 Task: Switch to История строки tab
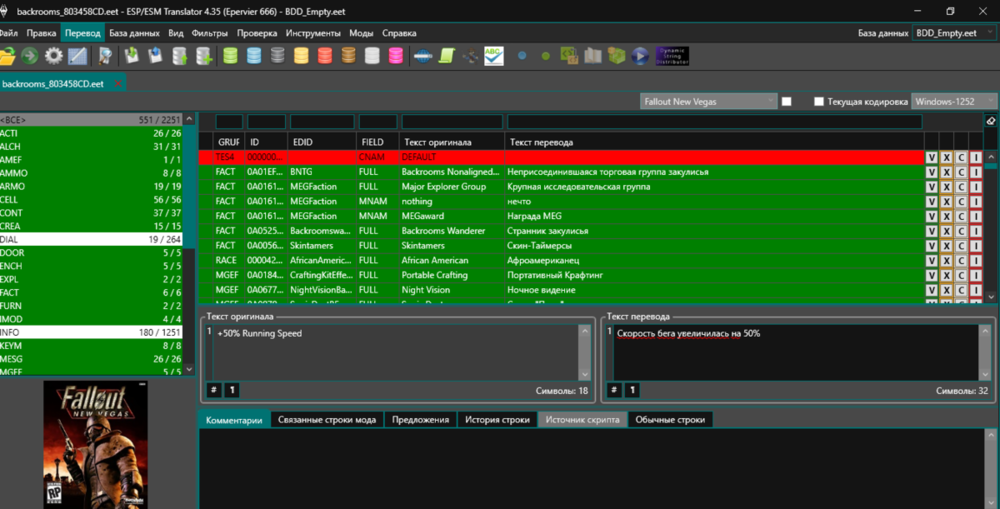pyautogui.click(x=497, y=420)
